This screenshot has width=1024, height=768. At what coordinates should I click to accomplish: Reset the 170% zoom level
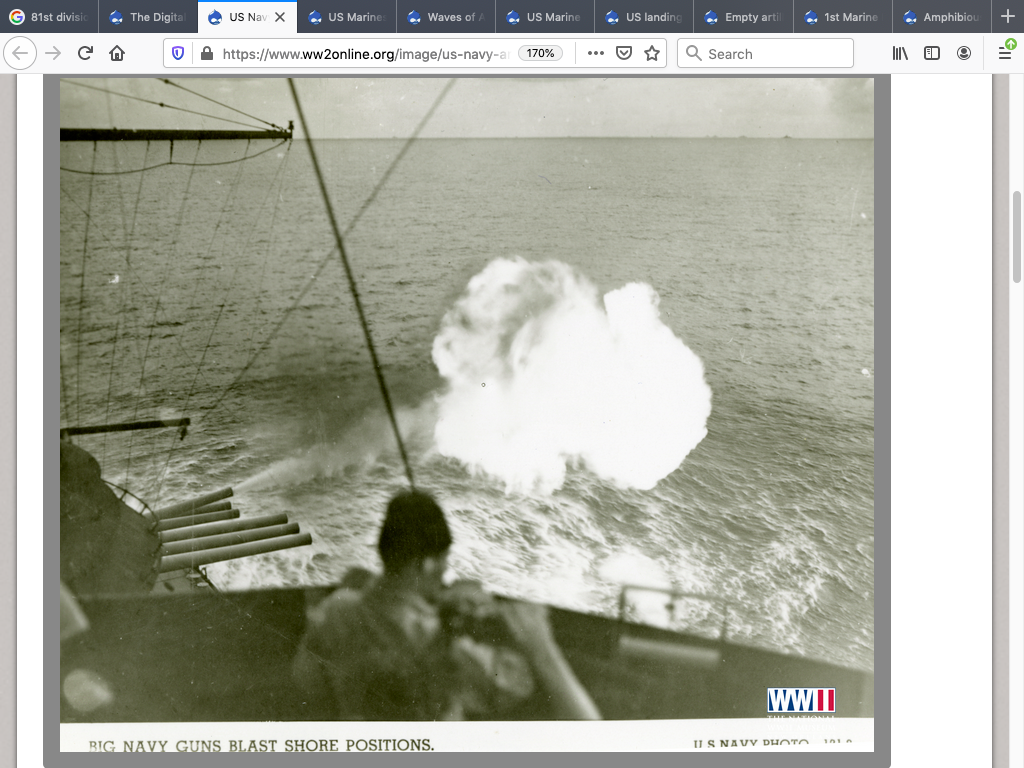point(540,53)
